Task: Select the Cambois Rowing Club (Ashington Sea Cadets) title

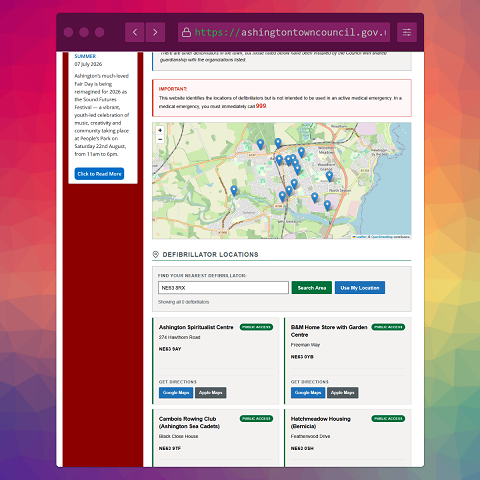Action: 189,423
